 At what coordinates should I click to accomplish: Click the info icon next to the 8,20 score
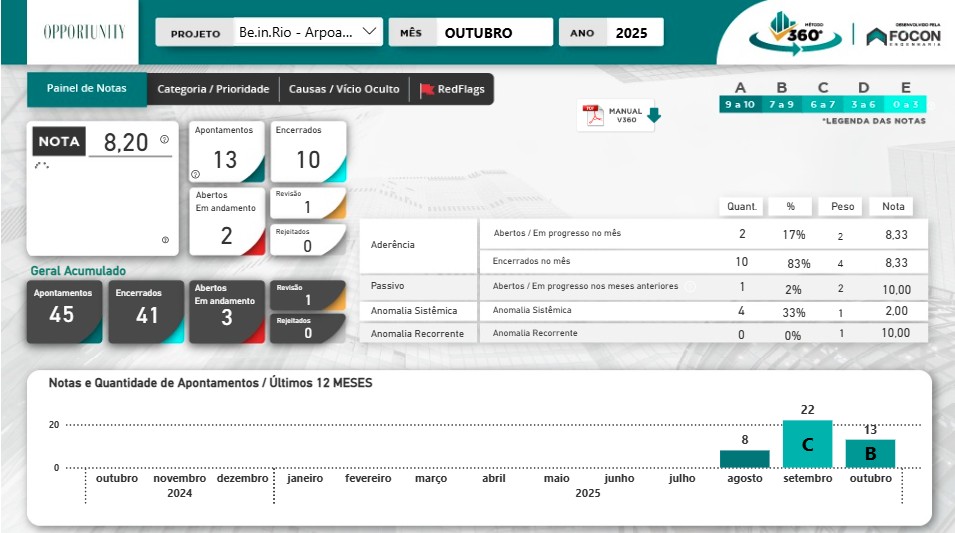point(164,140)
